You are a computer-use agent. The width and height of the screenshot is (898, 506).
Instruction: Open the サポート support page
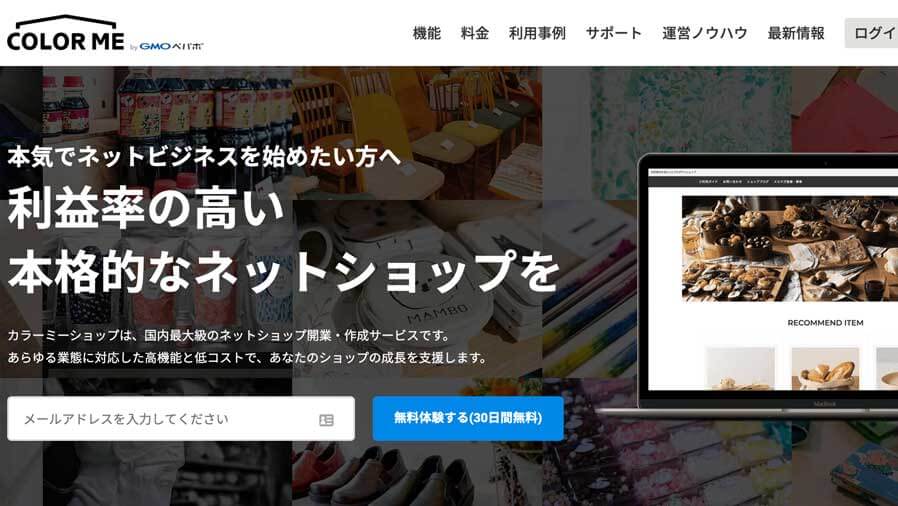[x=613, y=33]
